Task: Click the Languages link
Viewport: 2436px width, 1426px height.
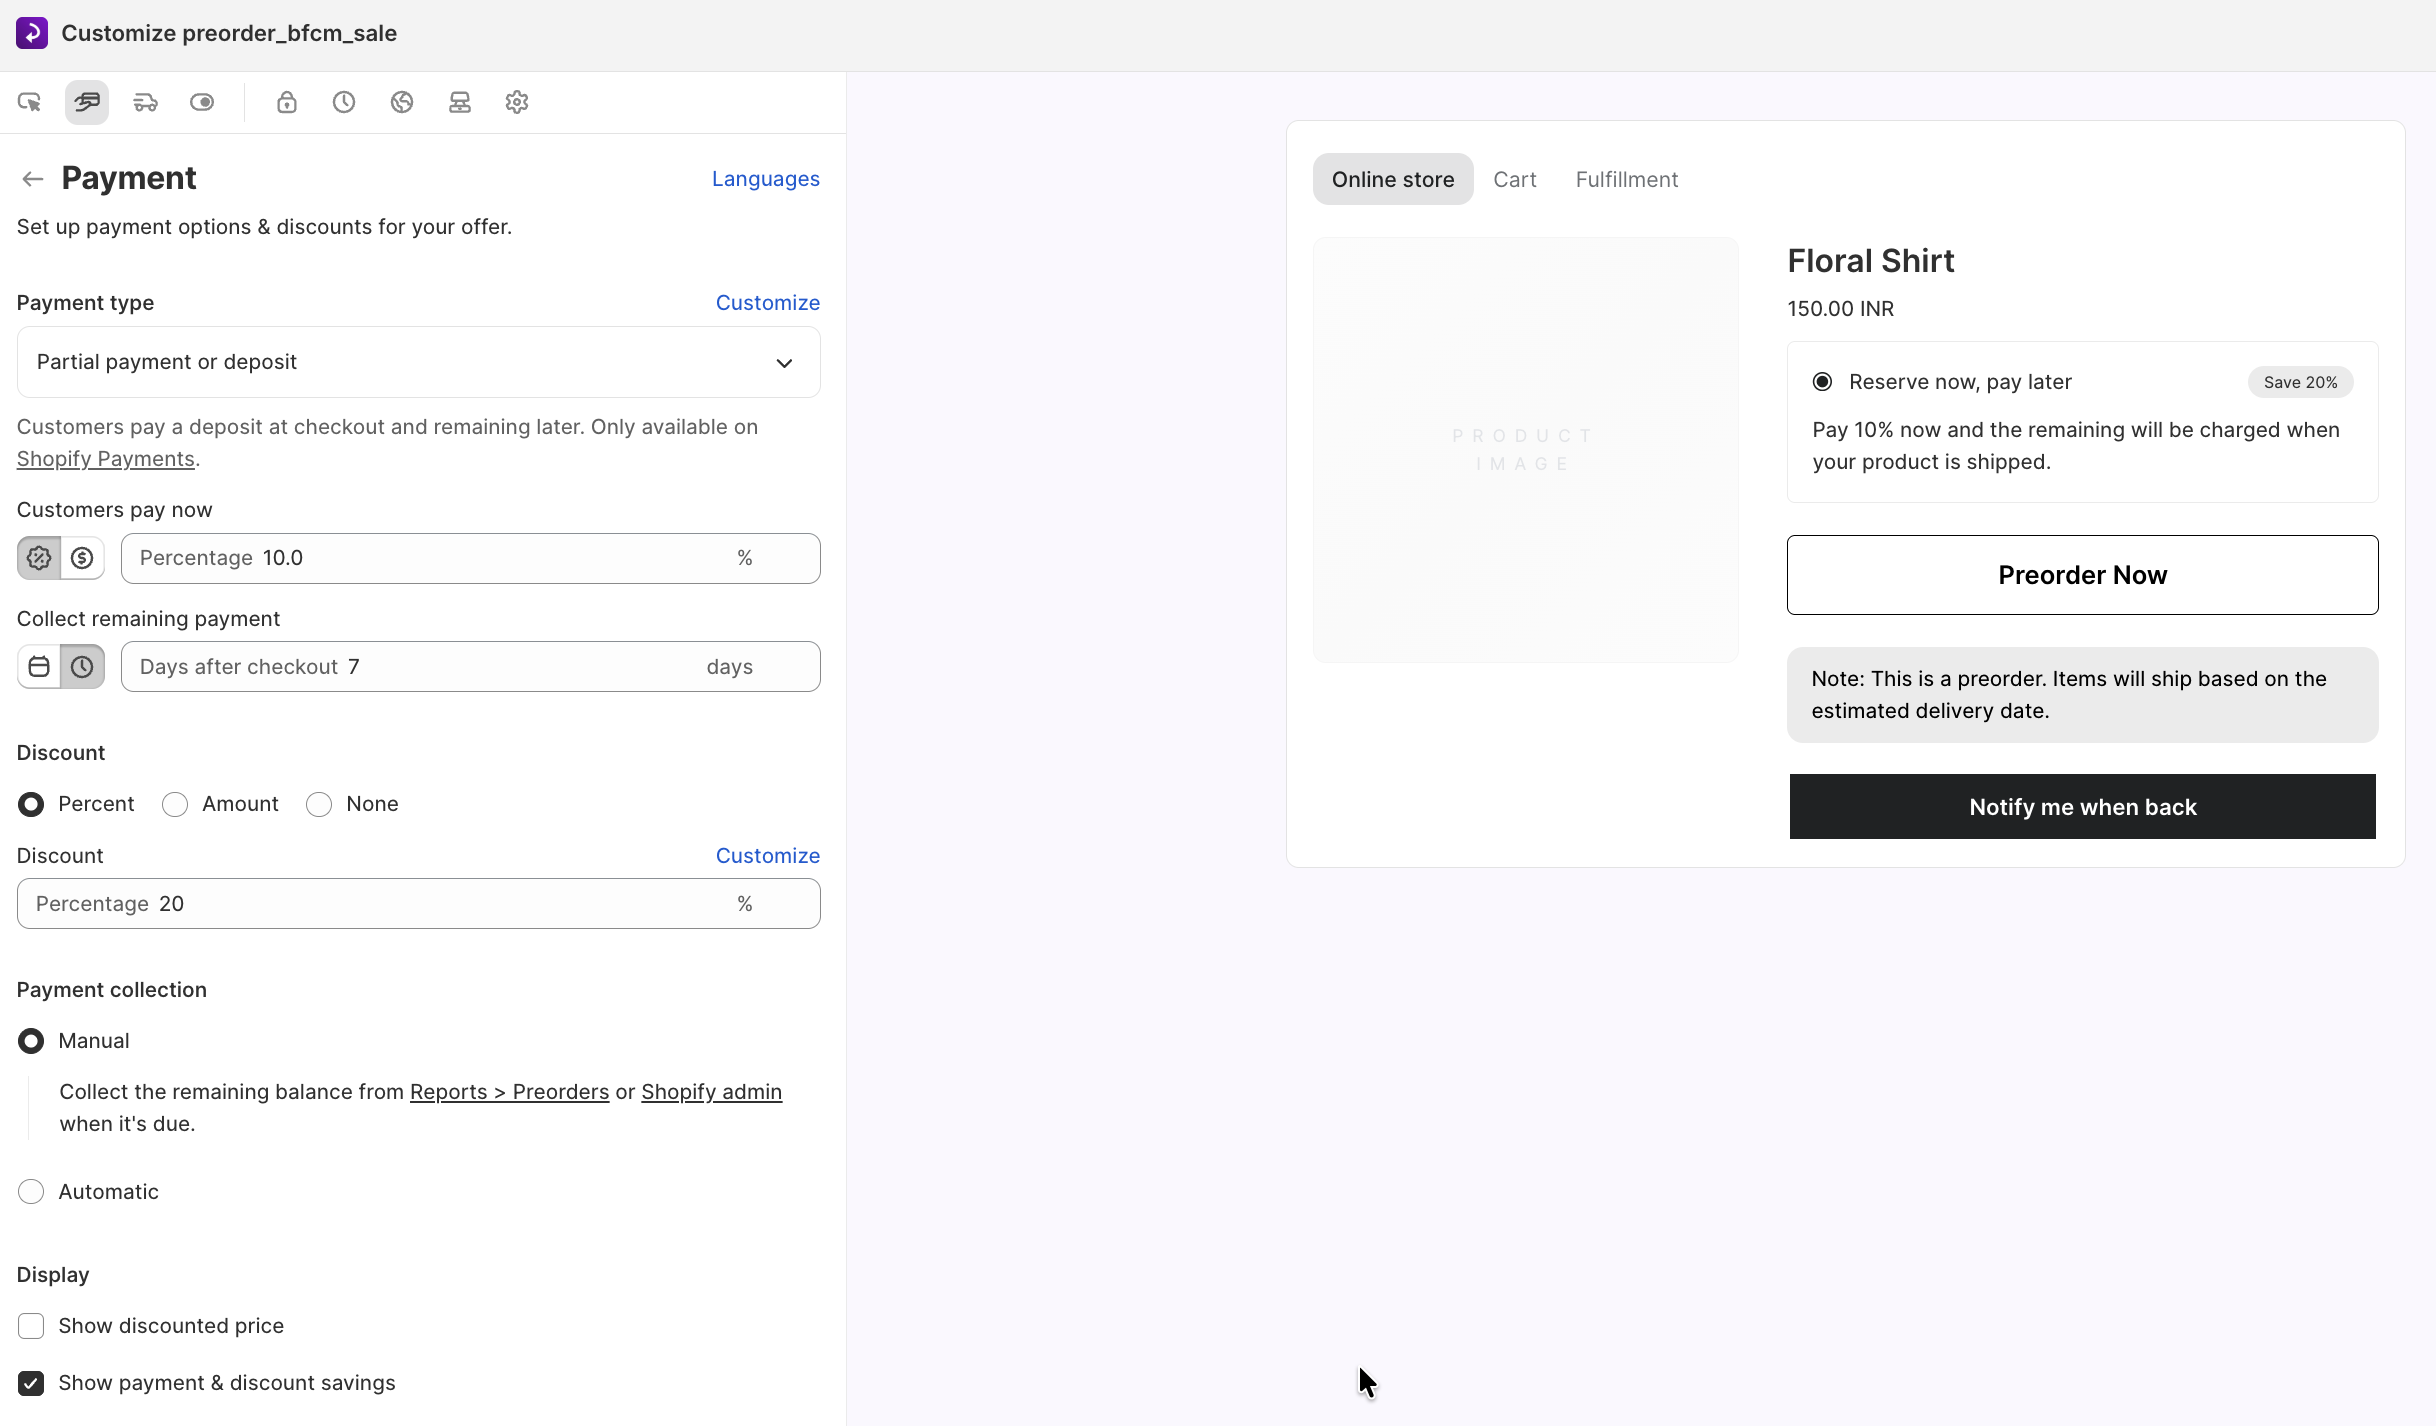Action: [x=765, y=179]
